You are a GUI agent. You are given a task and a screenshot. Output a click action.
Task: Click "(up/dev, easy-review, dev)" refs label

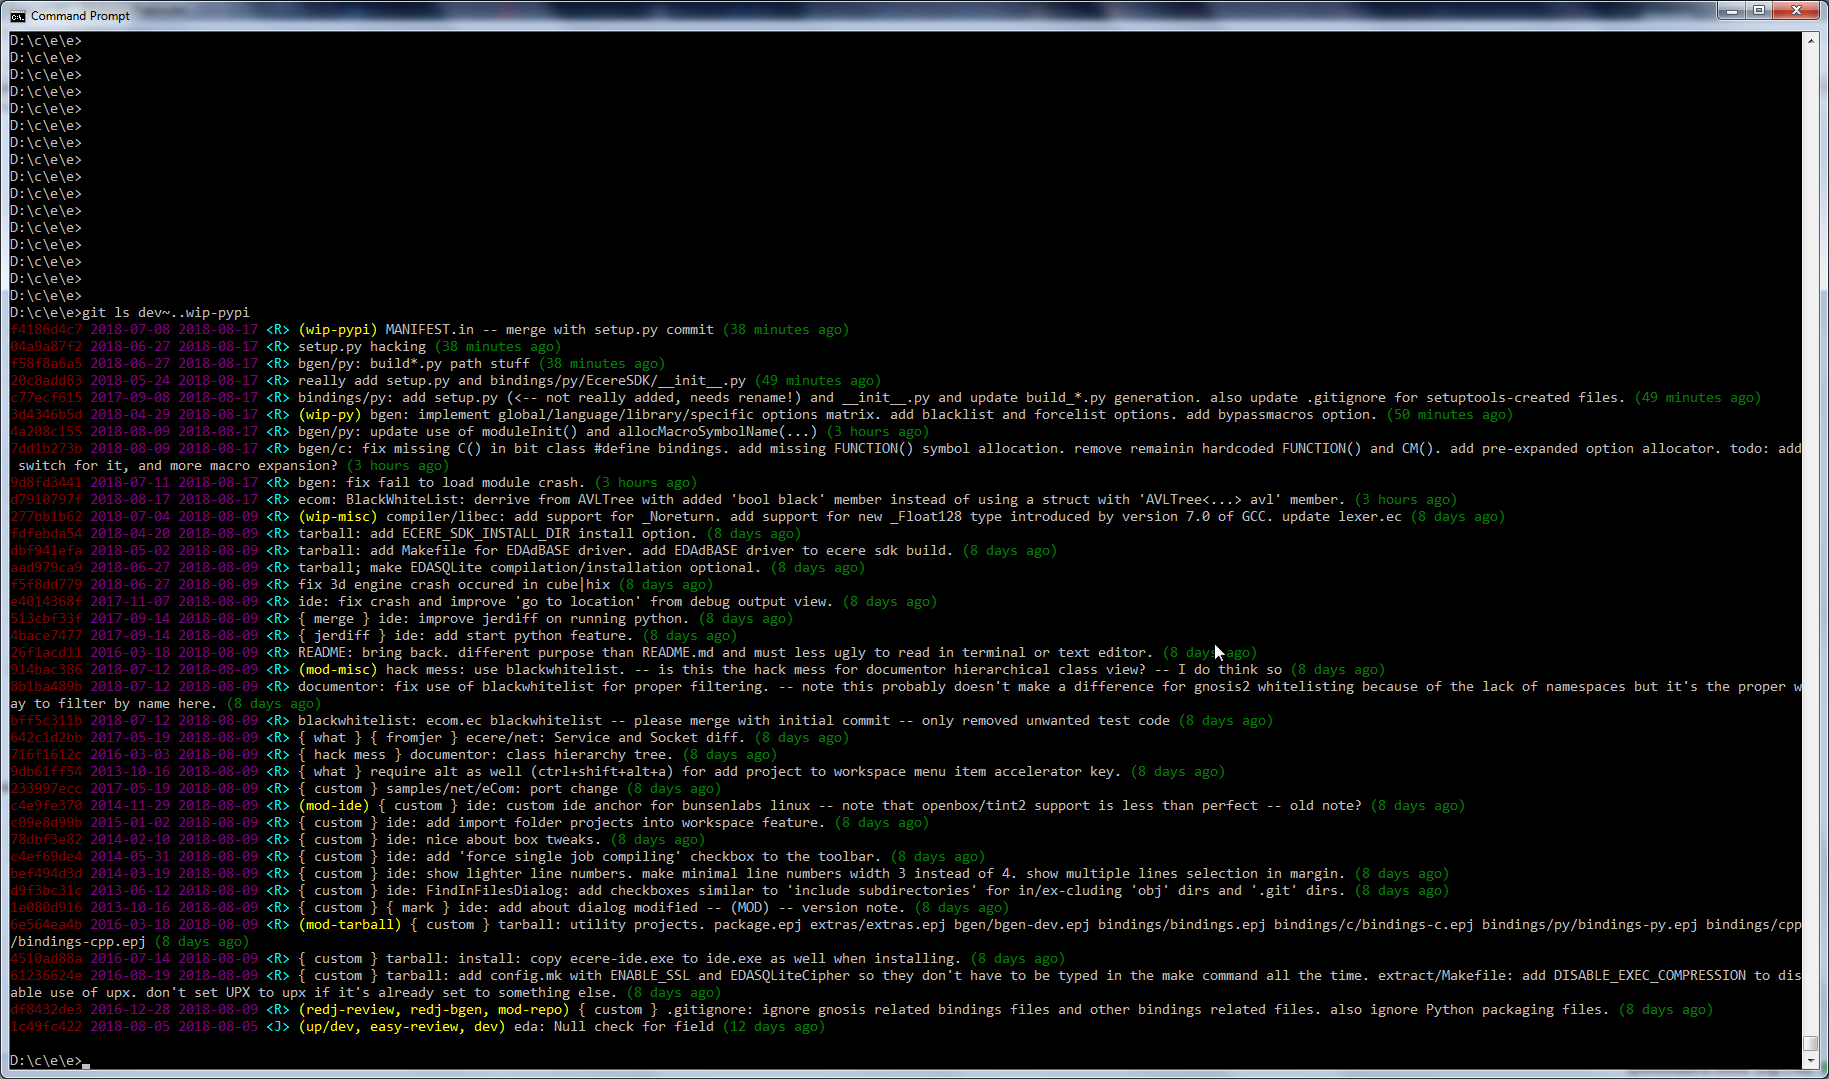[x=402, y=1026]
